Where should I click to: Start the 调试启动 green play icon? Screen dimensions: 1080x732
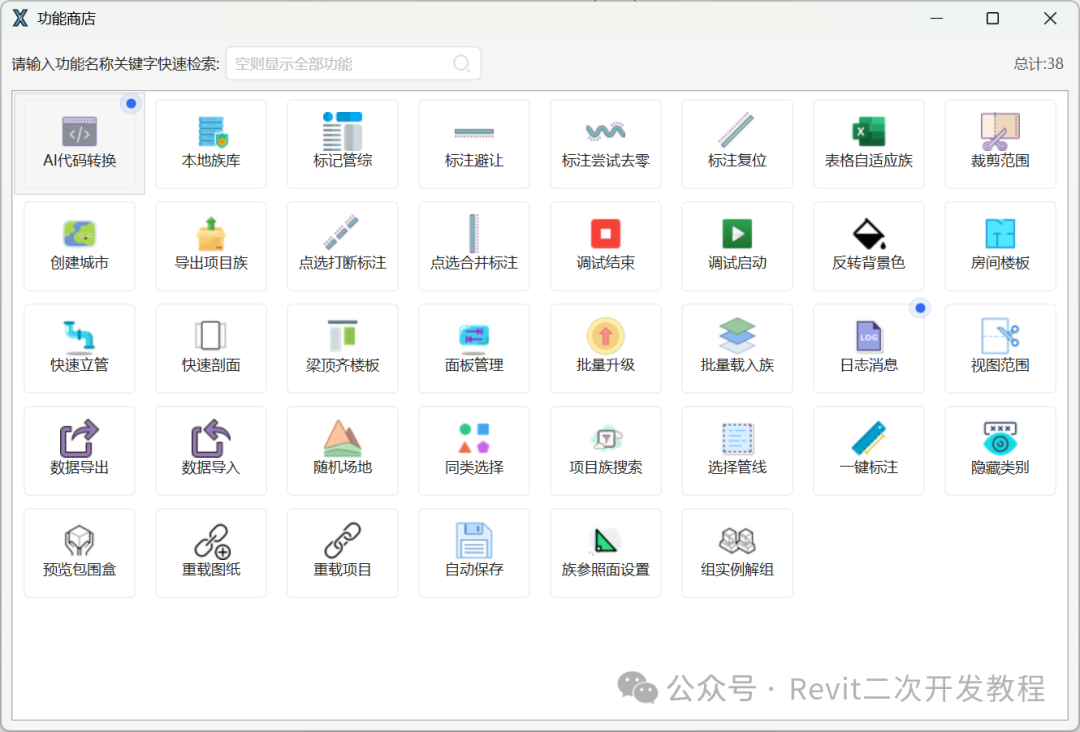pos(737,233)
